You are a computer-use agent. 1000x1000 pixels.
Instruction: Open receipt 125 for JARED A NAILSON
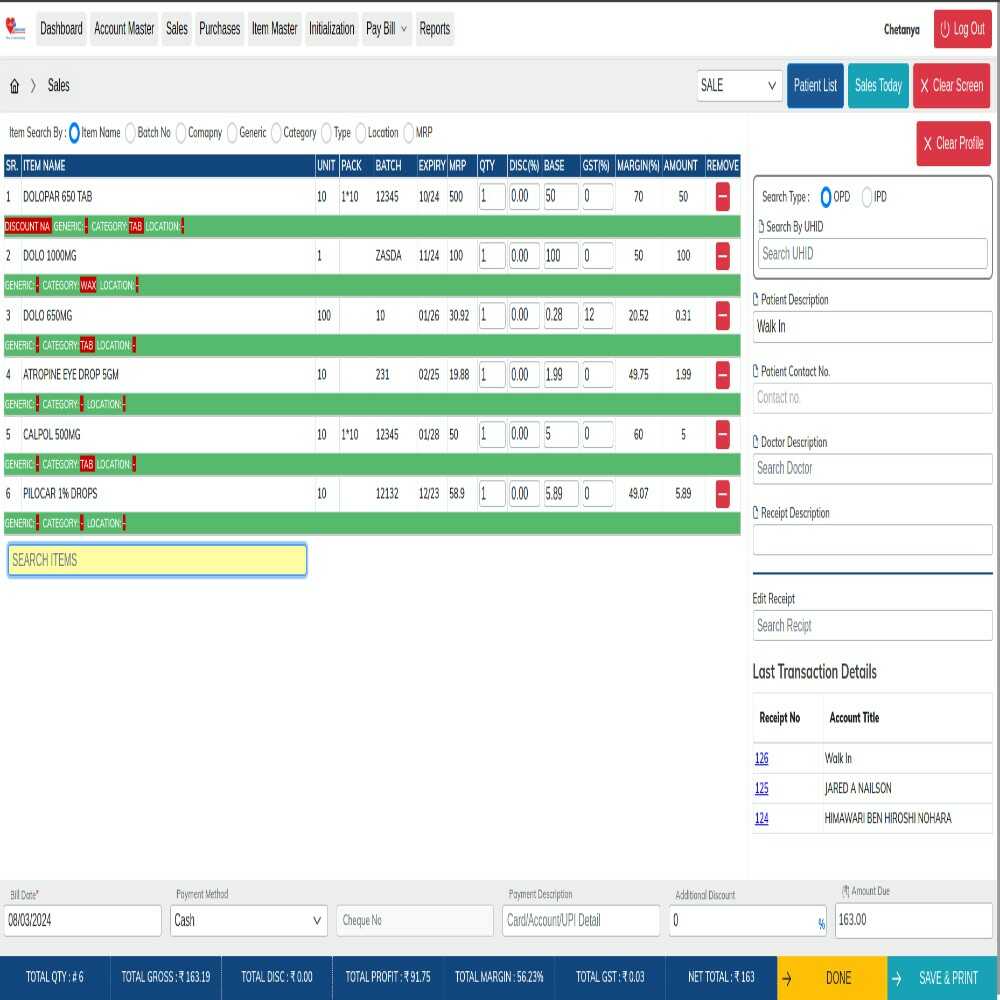point(761,788)
